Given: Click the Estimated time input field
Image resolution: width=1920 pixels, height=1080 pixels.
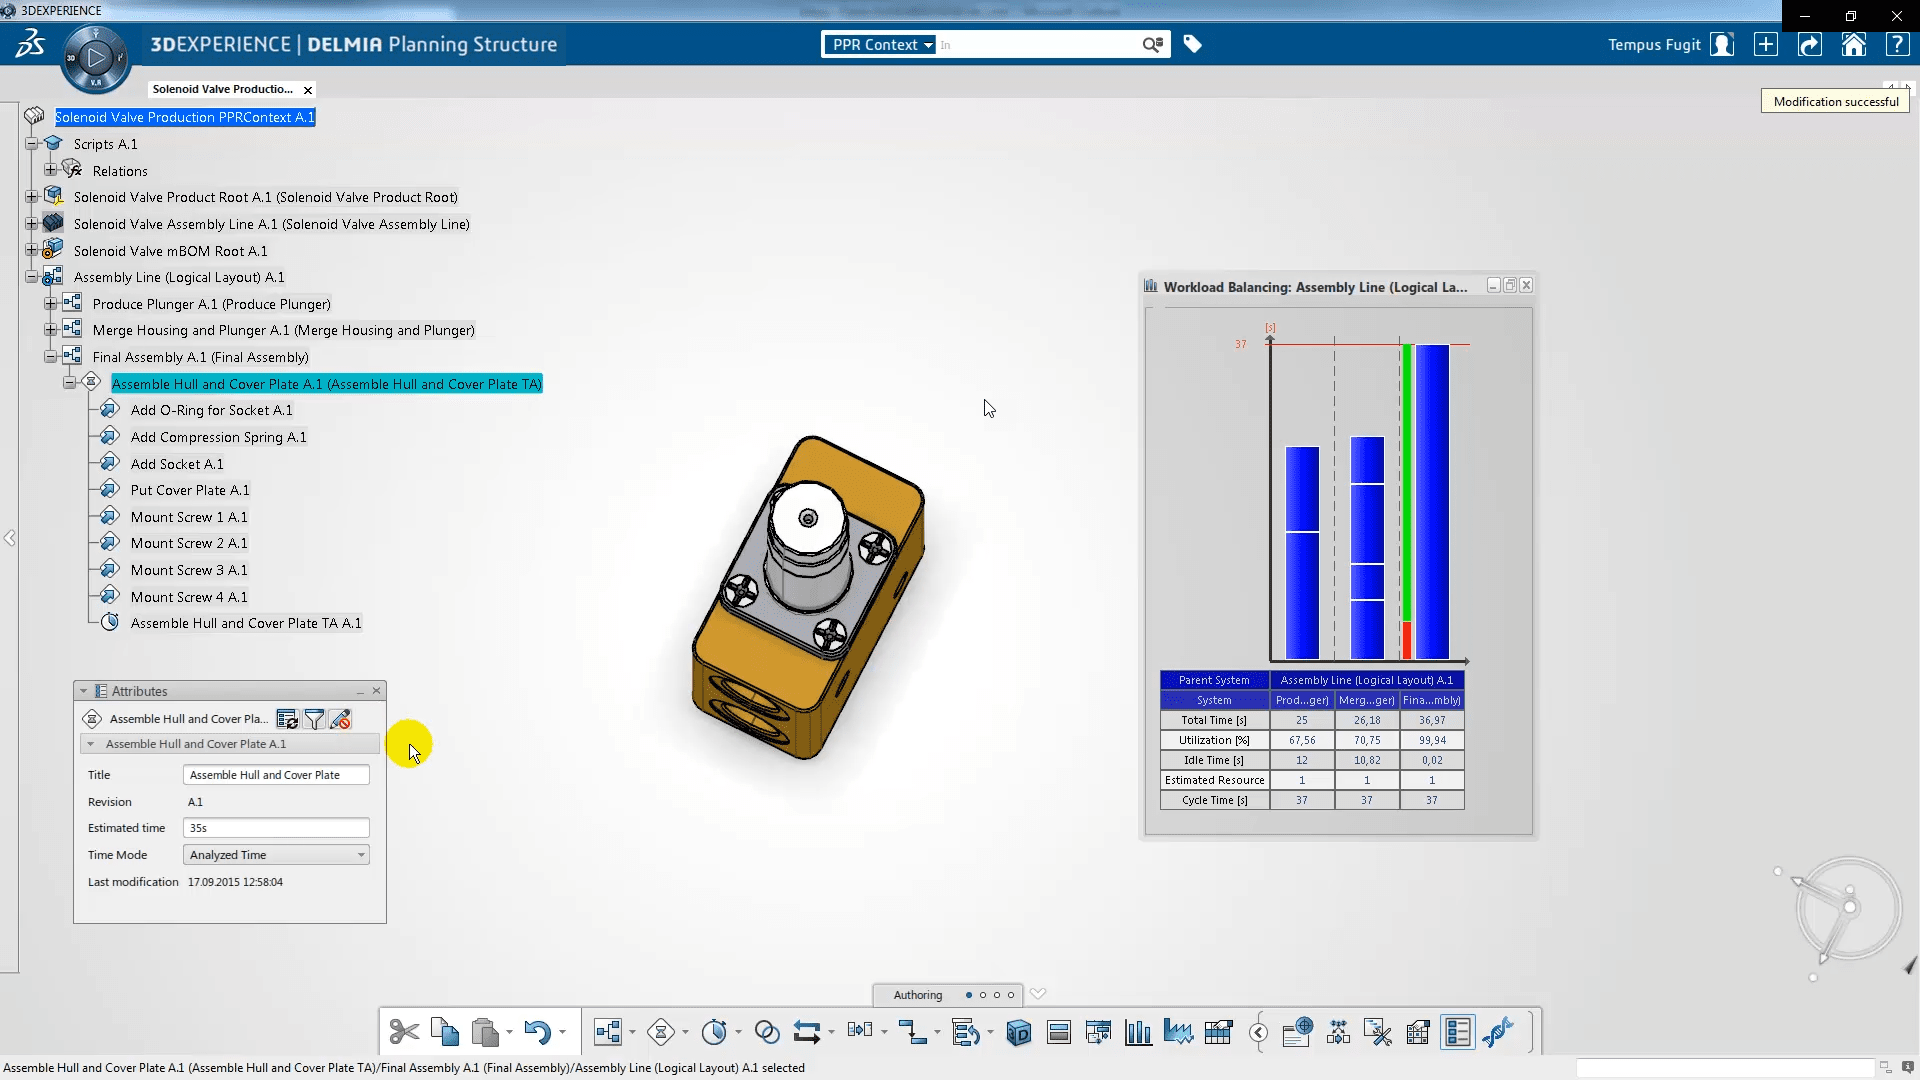Looking at the screenshot, I should click(276, 828).
